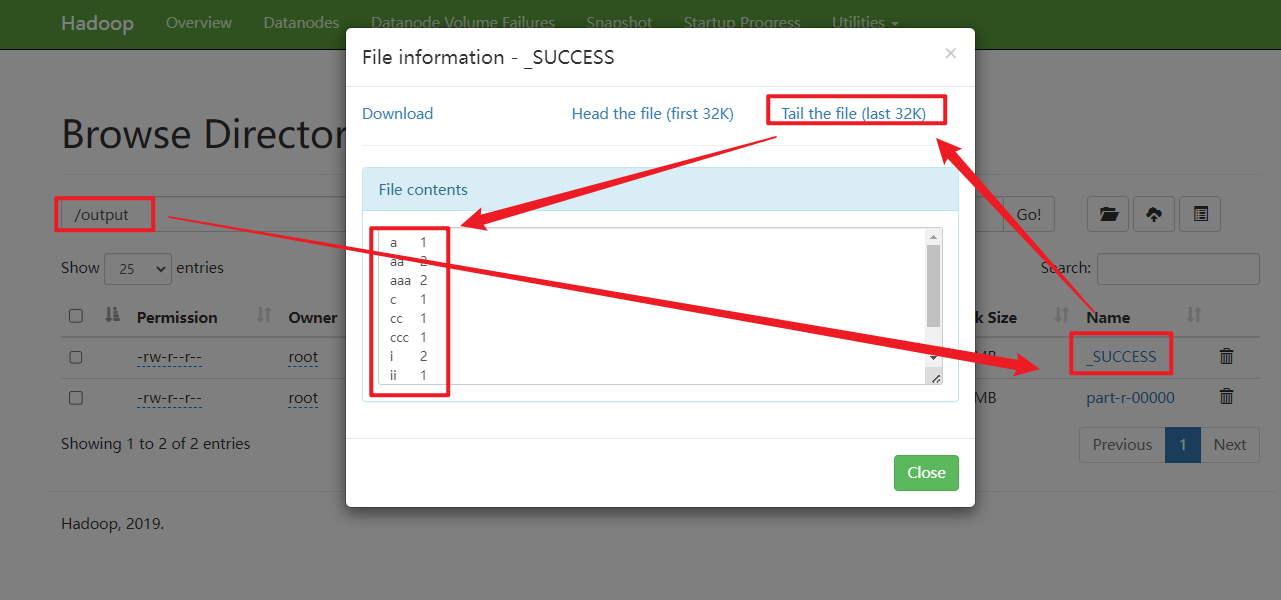Click the root owner of the part-r-00000 row
This screenshot has width=1281, height=600.
(x=303, y=398)
